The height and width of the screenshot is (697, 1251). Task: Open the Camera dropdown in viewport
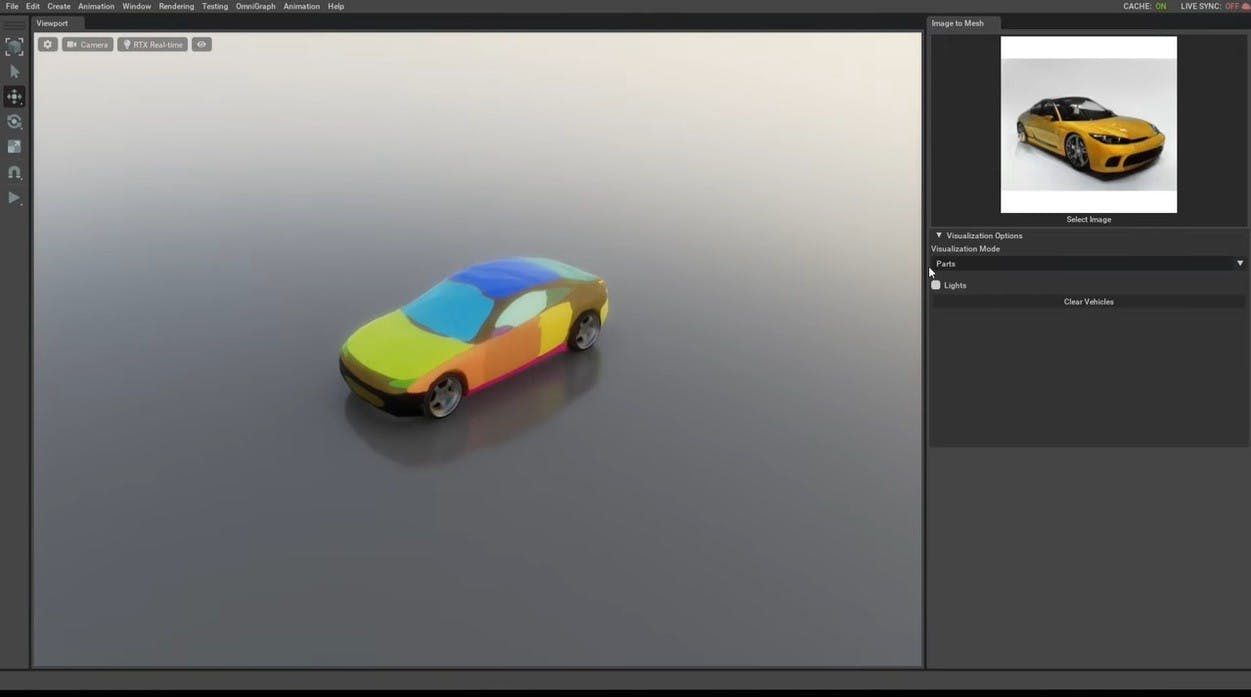point(87,45)
